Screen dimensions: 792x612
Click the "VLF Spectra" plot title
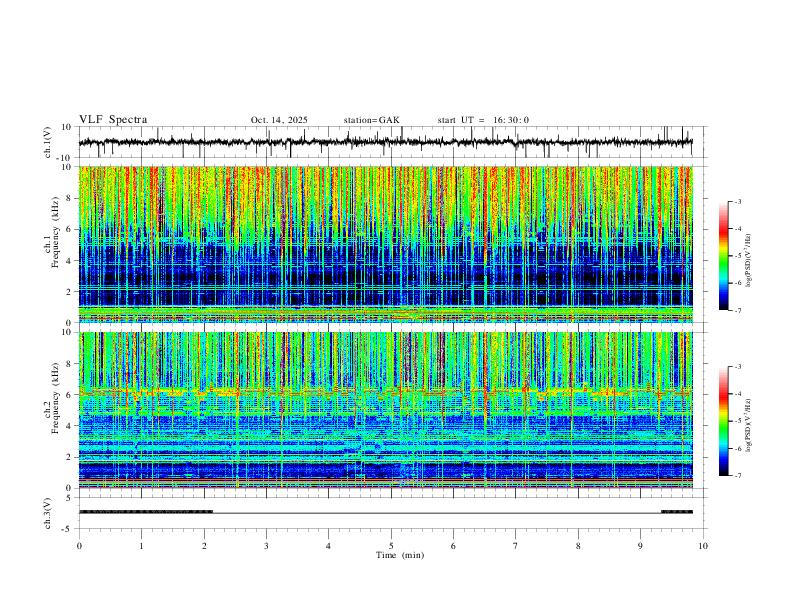113,119
